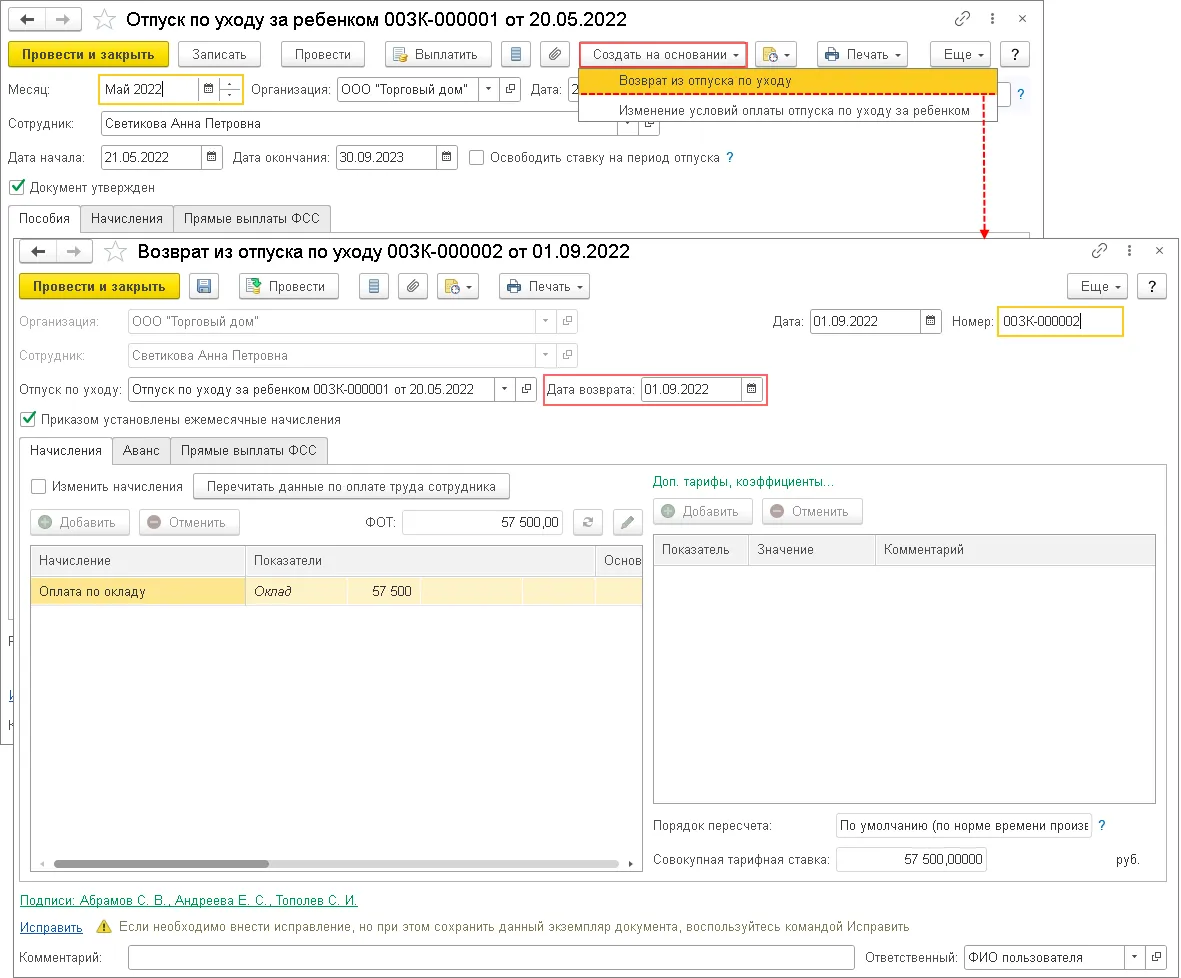
Task: Open the Доп. тарифы, коэффициенты link
Action: click(743, 481)
